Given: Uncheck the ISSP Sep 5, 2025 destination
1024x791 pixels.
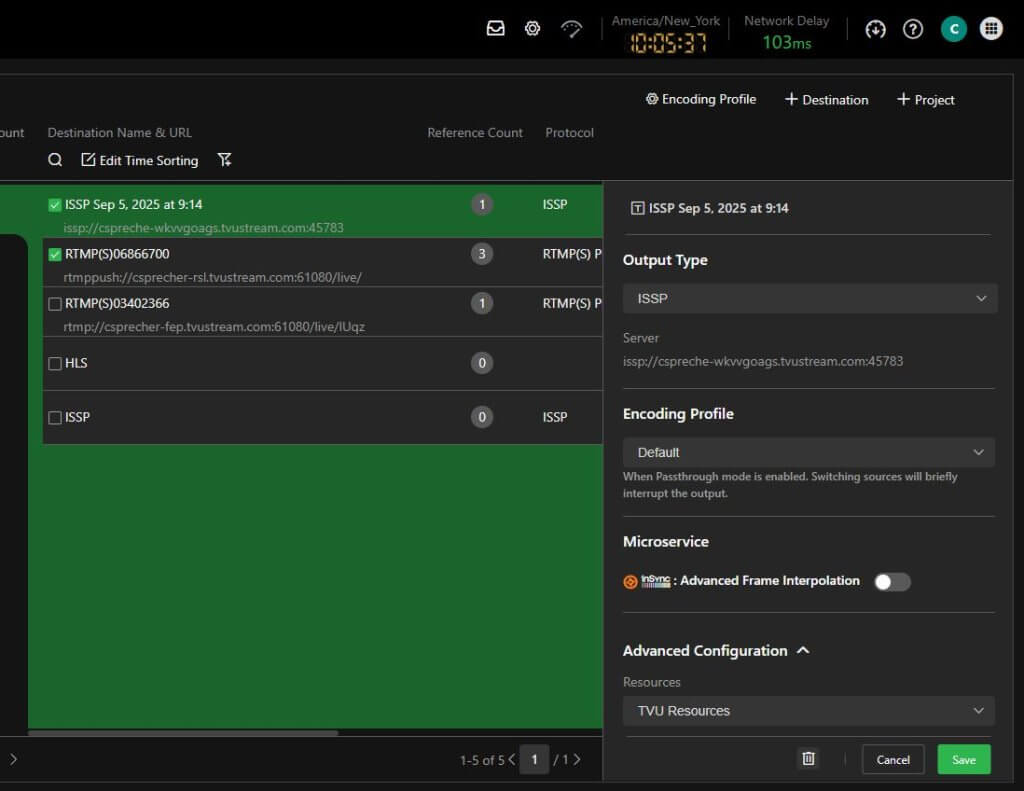Looking at the screenshot, I should click(55, 205).
